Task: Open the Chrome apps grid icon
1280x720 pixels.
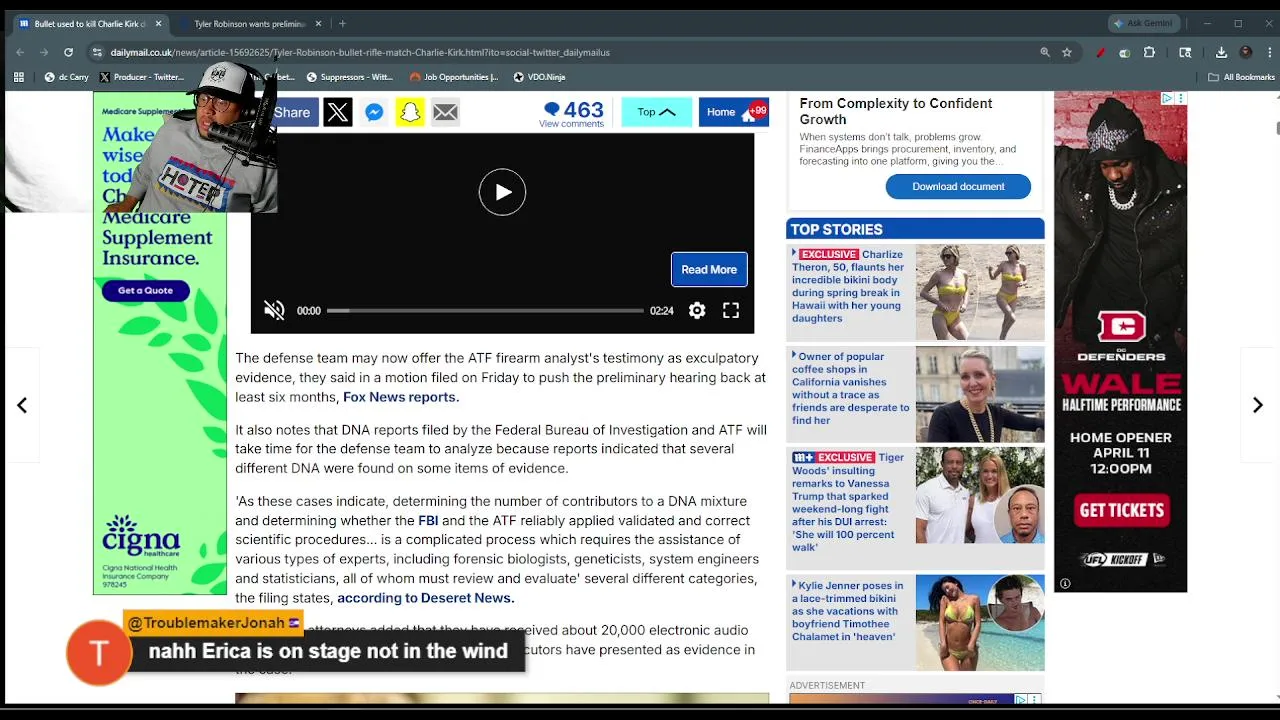Action: click(18, 77)
